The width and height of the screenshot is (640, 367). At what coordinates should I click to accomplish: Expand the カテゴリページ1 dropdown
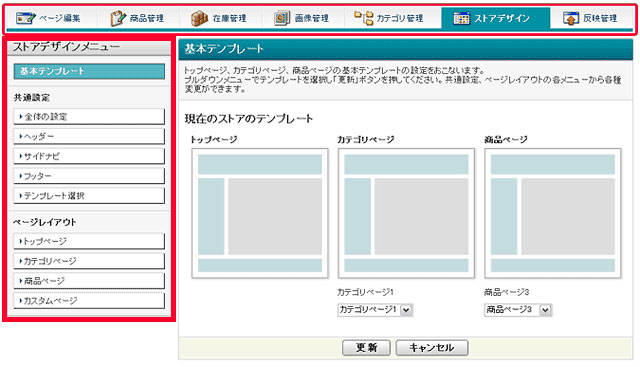(x=375, y=310)
